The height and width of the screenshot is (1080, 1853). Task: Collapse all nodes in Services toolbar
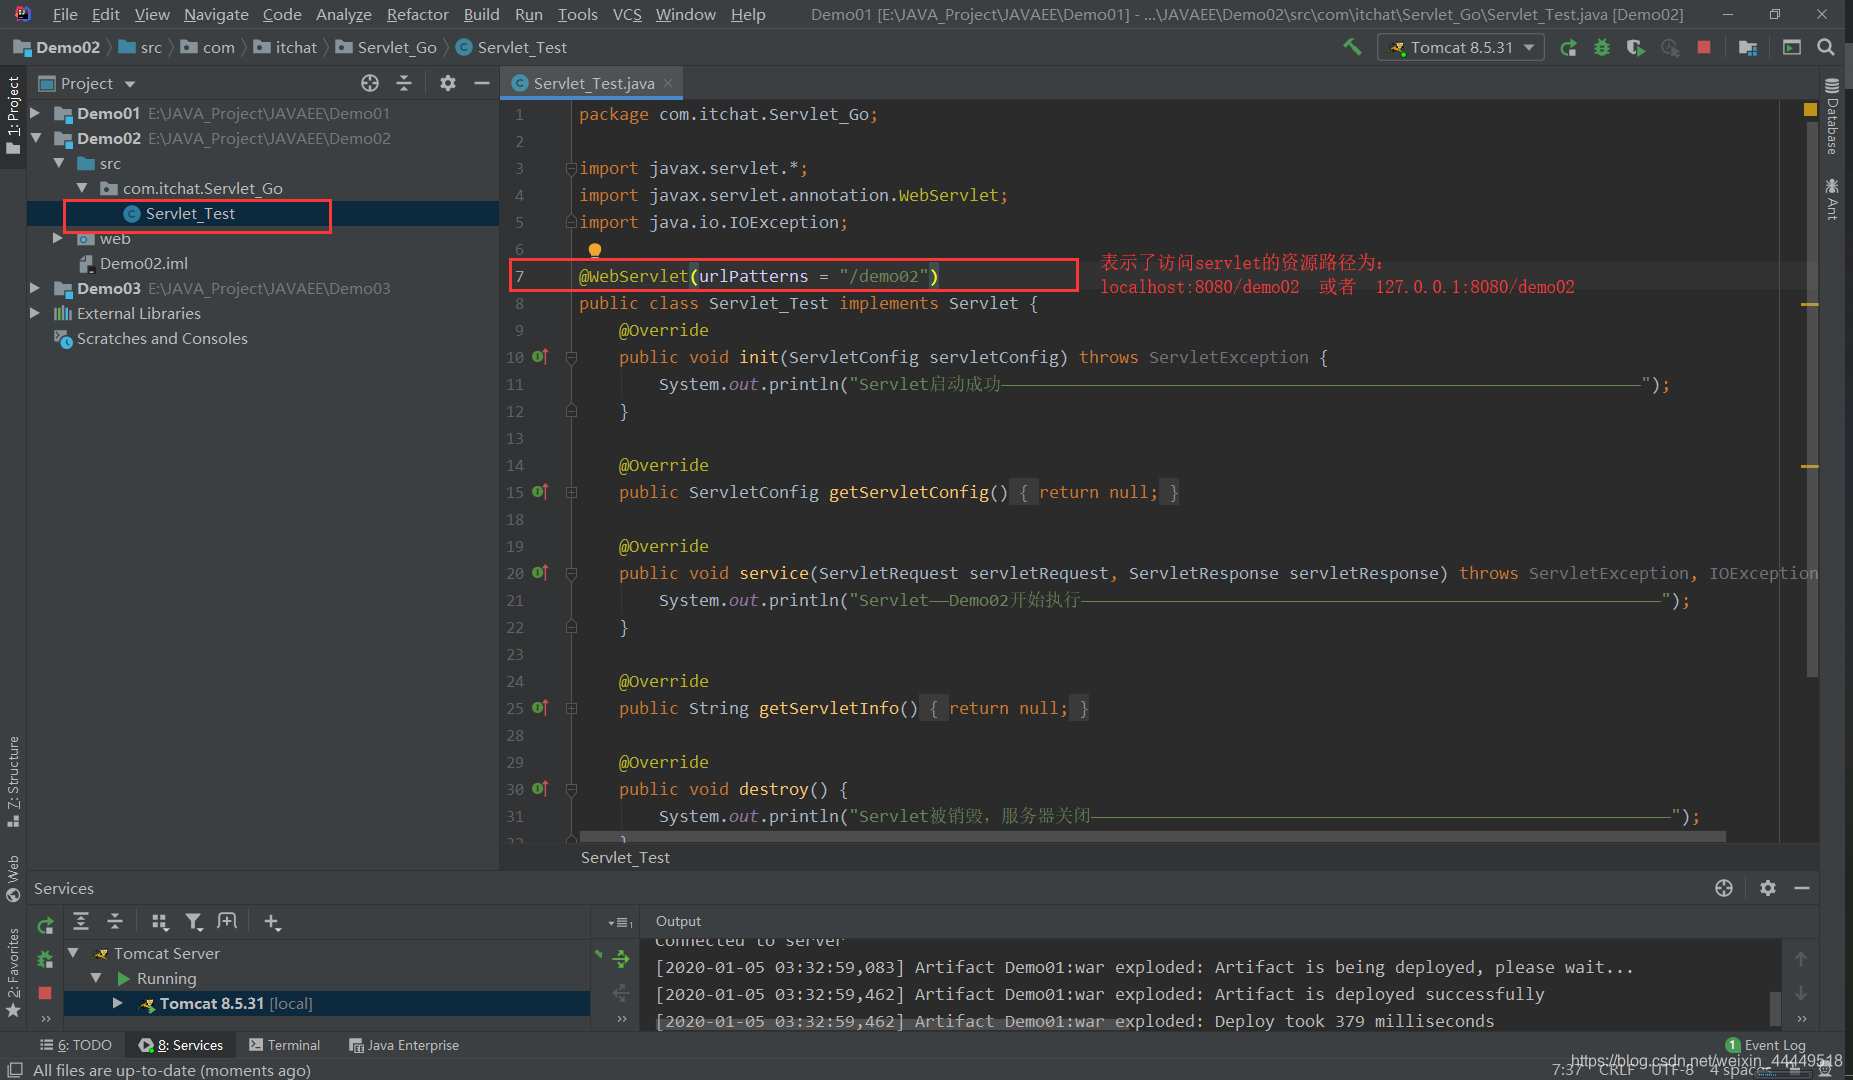pyautogui.click(x=115, y=921)
